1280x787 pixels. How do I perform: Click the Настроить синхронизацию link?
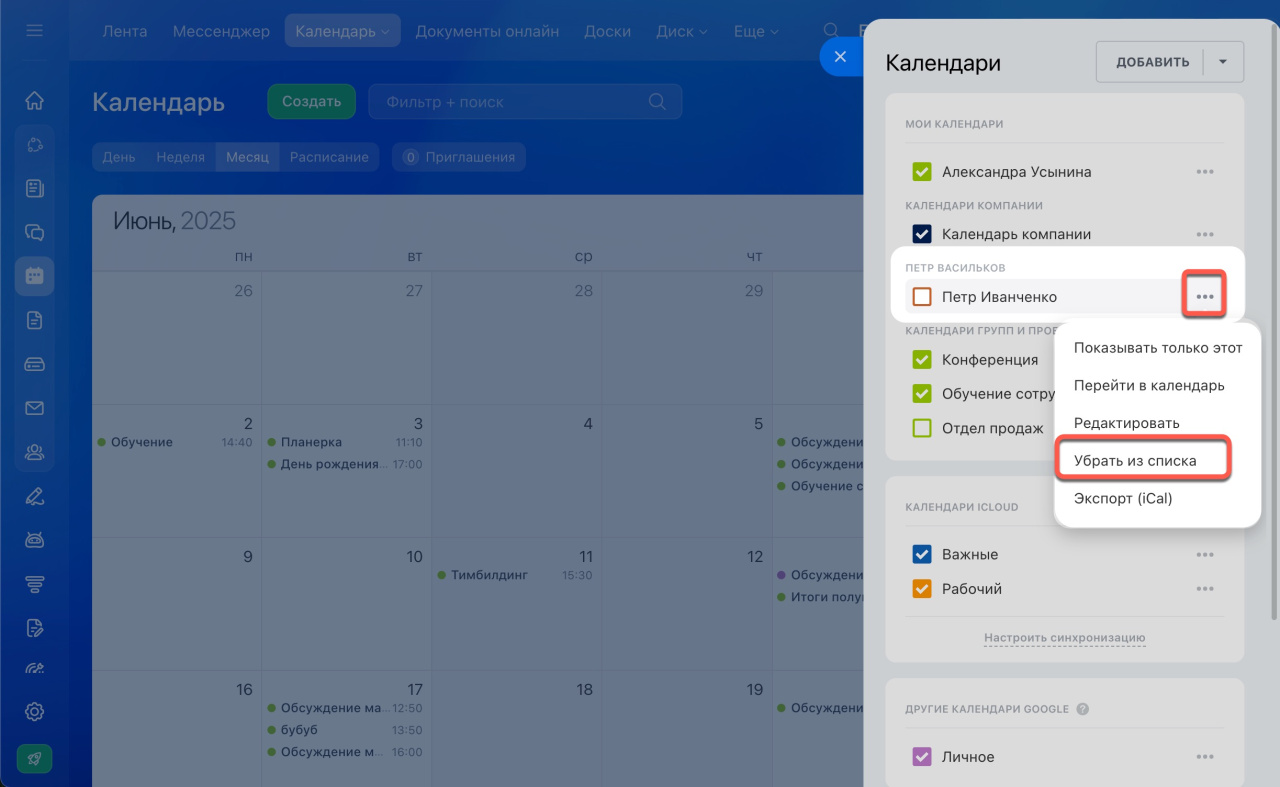pos(1064,638)
